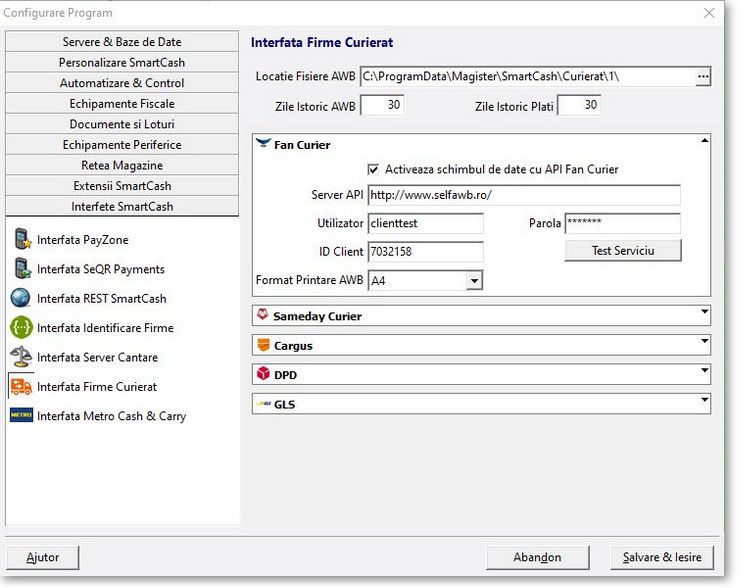Click the Fan Curier header text

coord(302,145)
